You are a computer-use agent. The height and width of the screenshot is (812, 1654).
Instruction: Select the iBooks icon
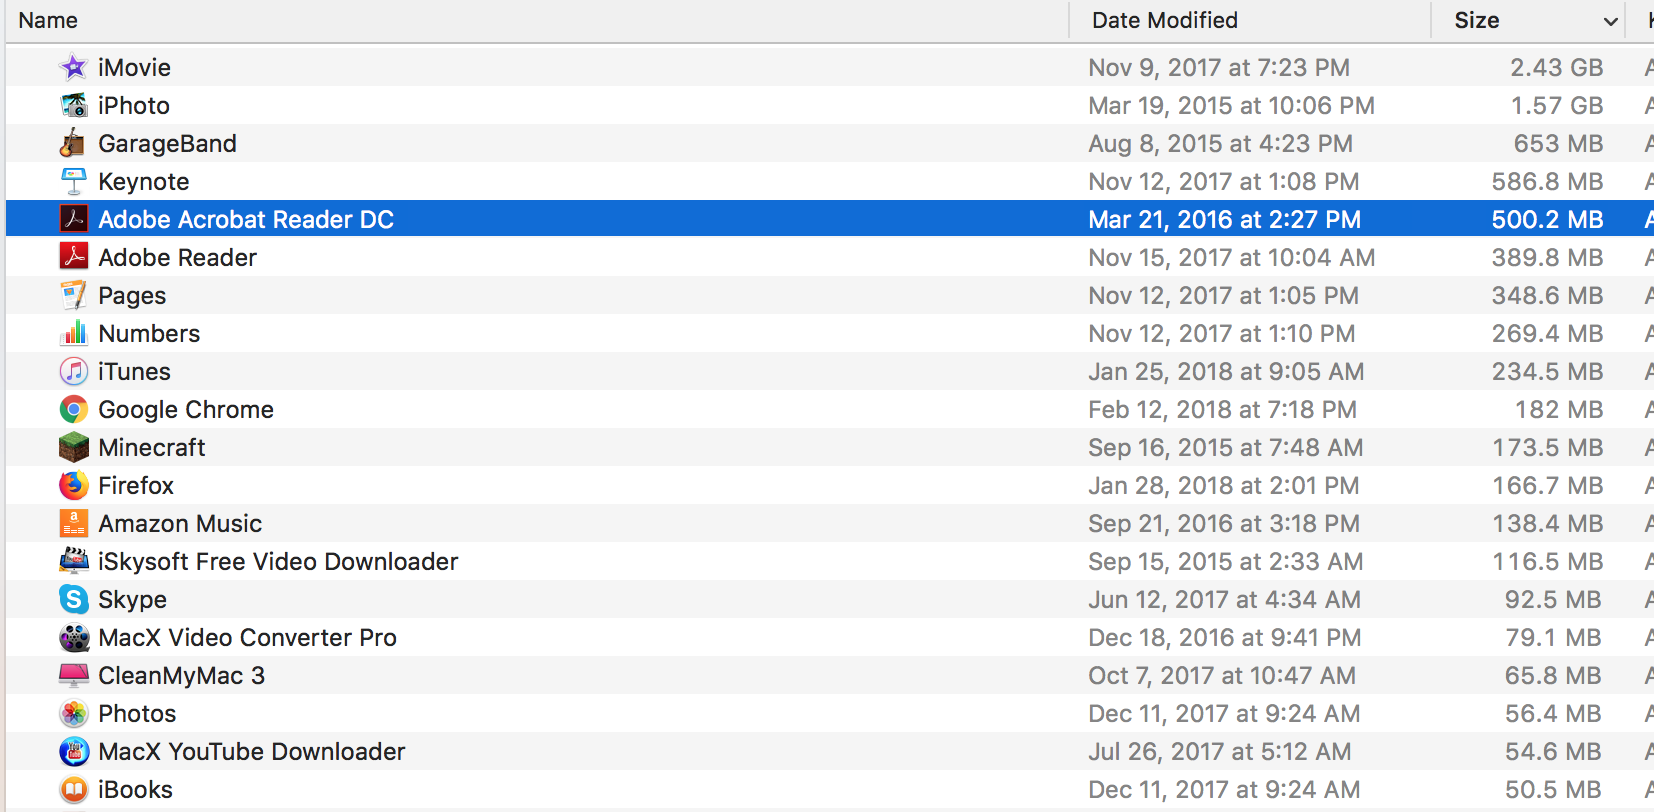(73, 789)
